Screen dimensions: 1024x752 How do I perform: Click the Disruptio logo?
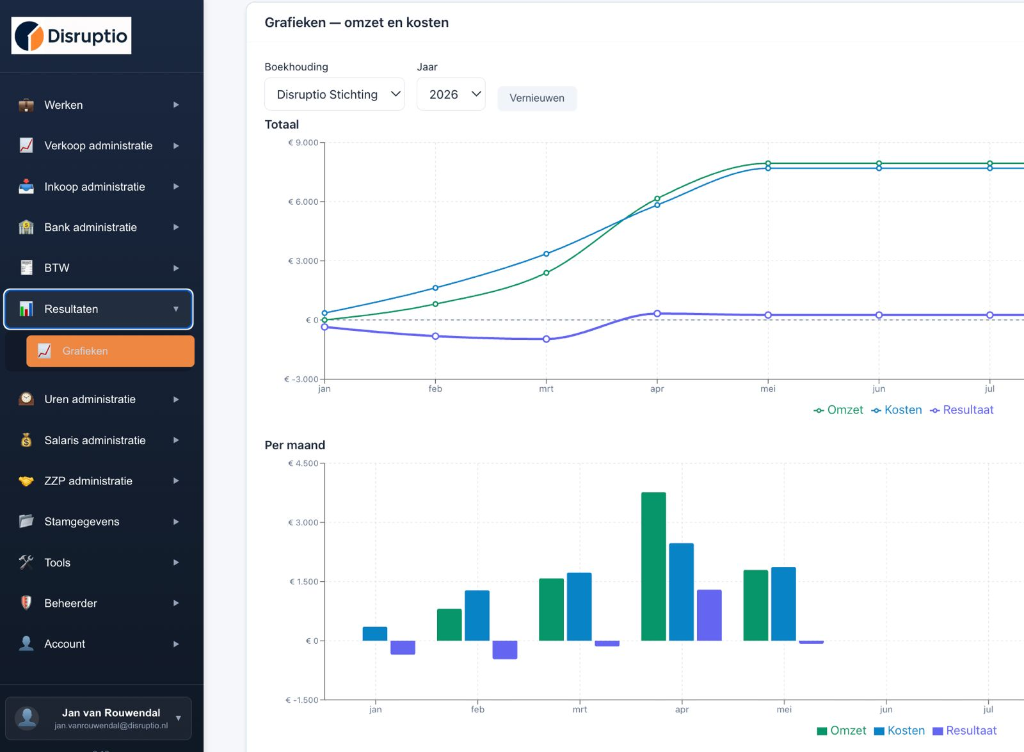71,35
